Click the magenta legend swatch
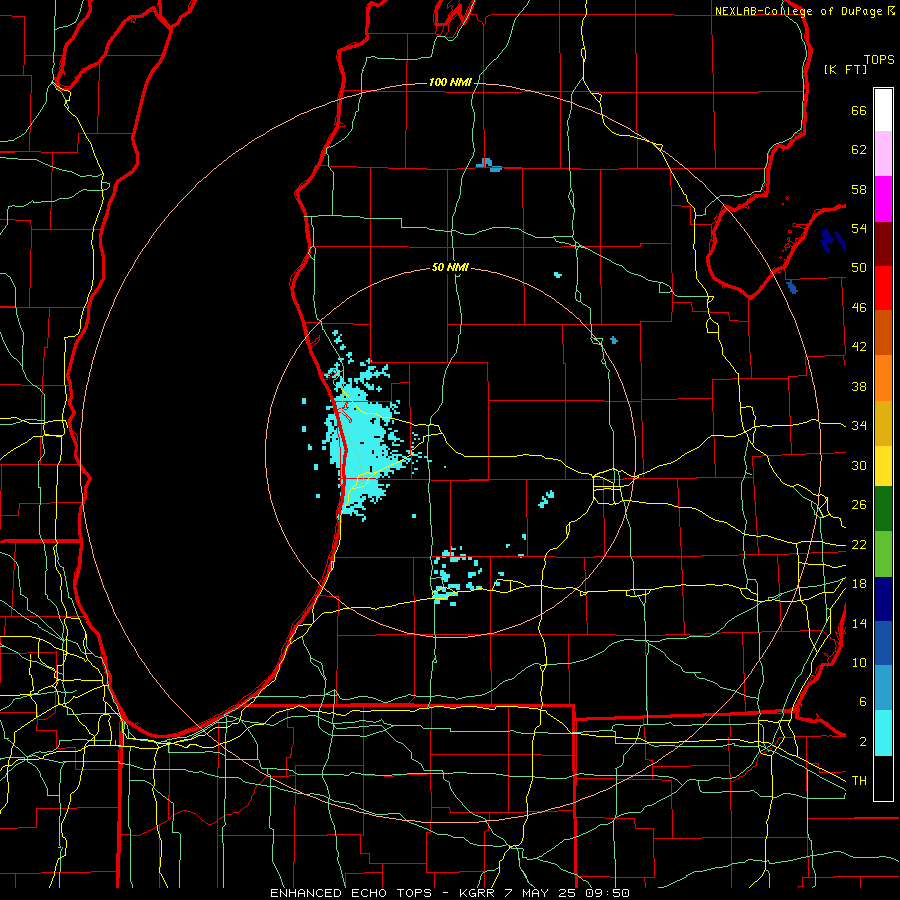 click(x=883, y=199)
